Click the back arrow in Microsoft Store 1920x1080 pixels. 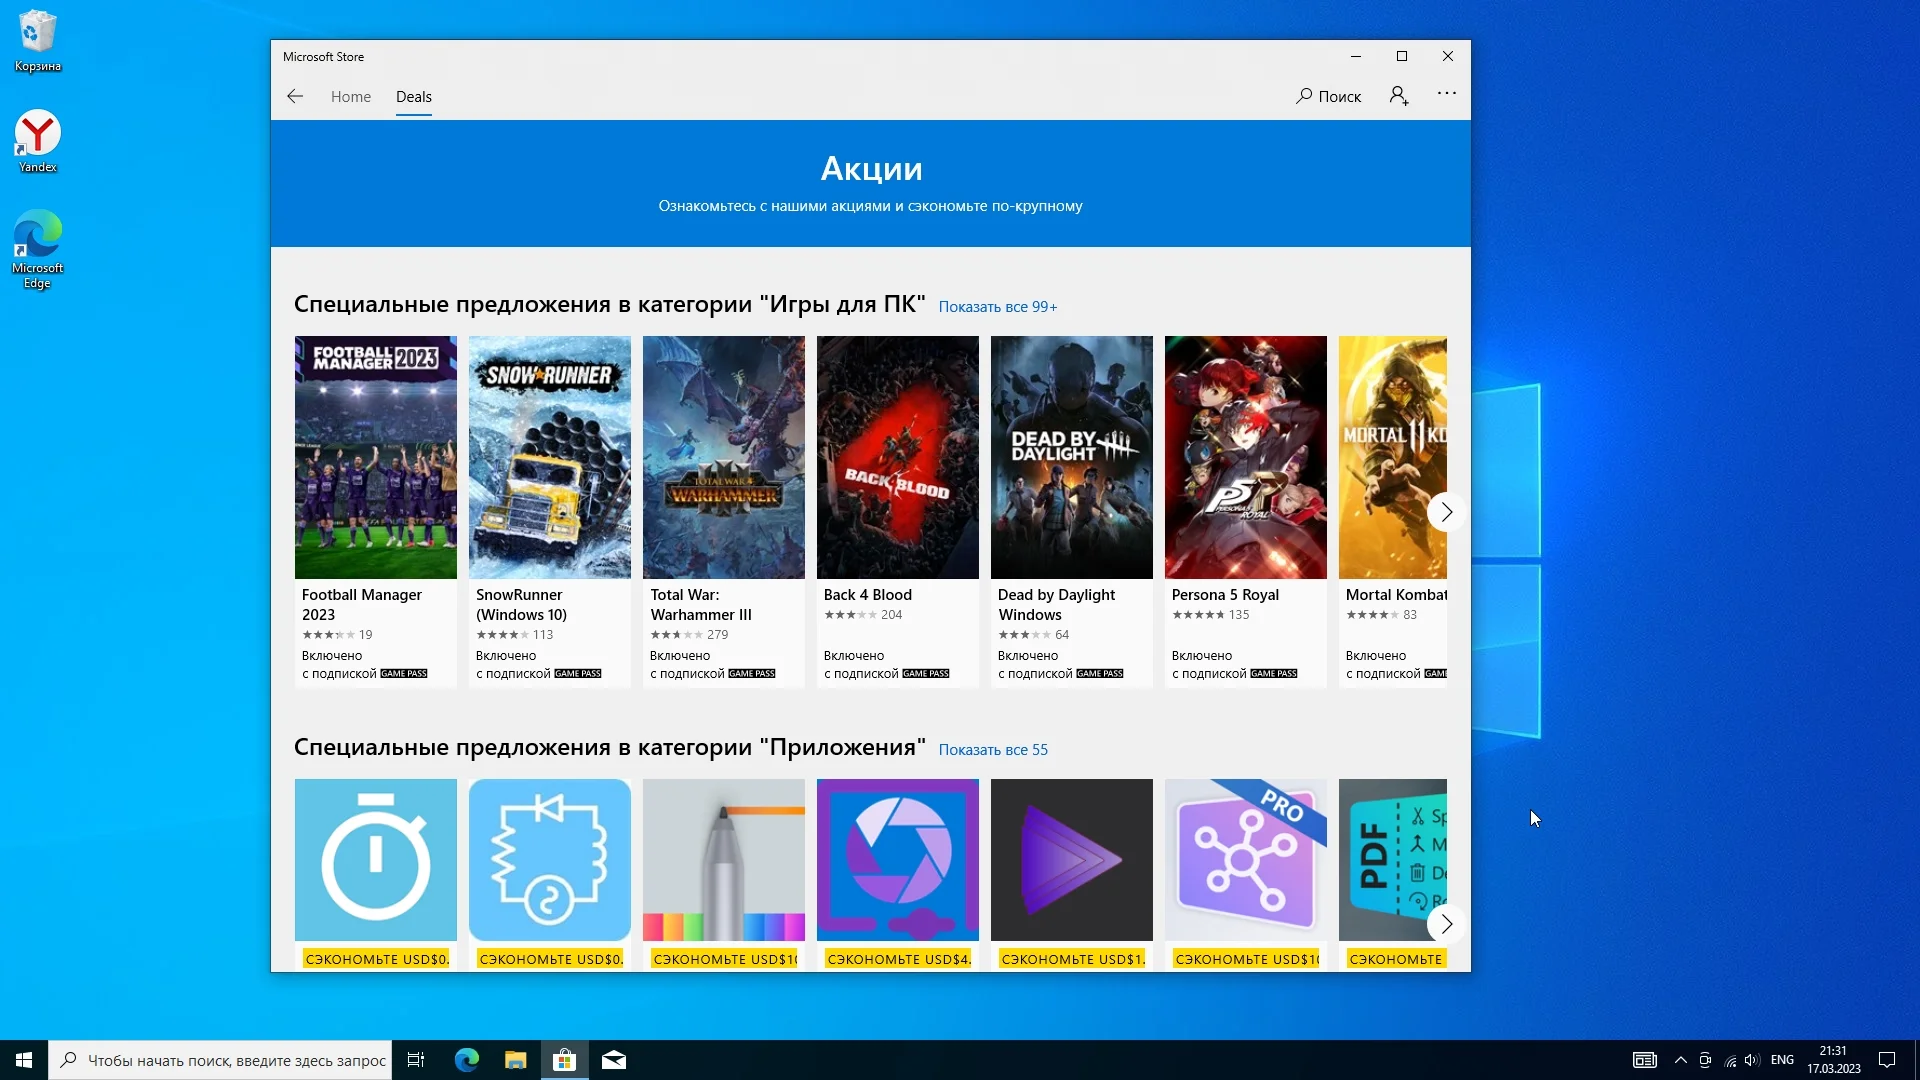(295, 97)
